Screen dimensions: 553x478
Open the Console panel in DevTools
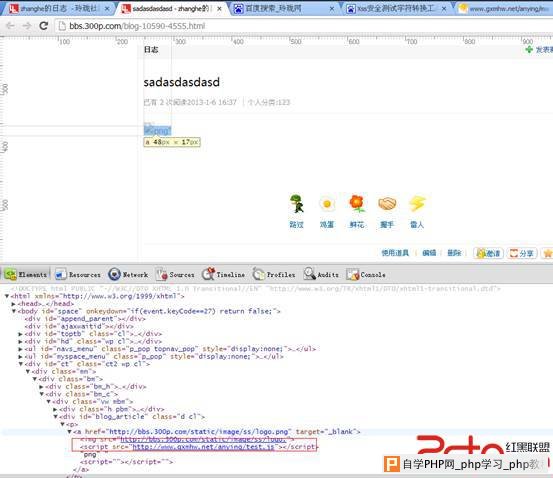366,274
